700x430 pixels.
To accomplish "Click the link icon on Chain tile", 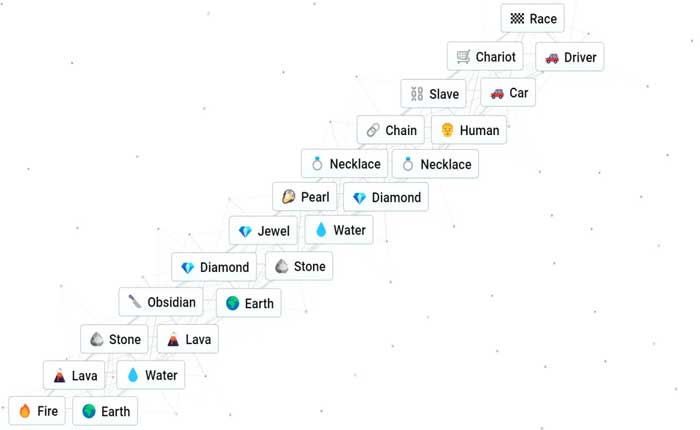I will pyautogui.click(x=373, y=130).
